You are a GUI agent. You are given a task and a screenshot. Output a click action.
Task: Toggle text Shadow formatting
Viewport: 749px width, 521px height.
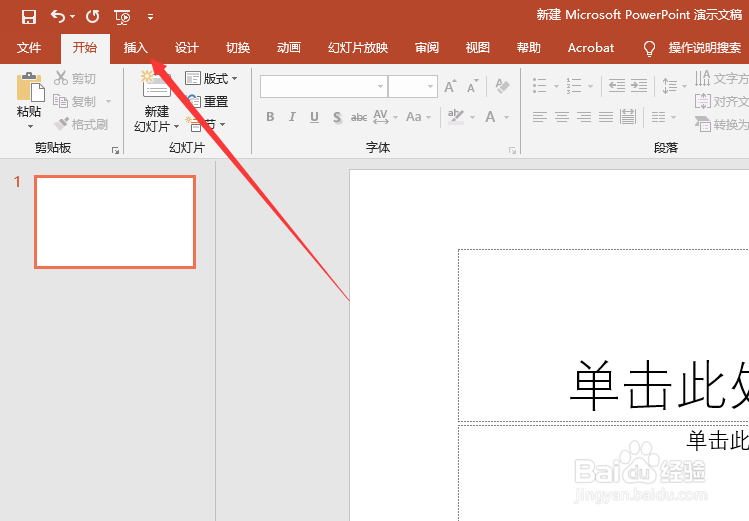337,117
